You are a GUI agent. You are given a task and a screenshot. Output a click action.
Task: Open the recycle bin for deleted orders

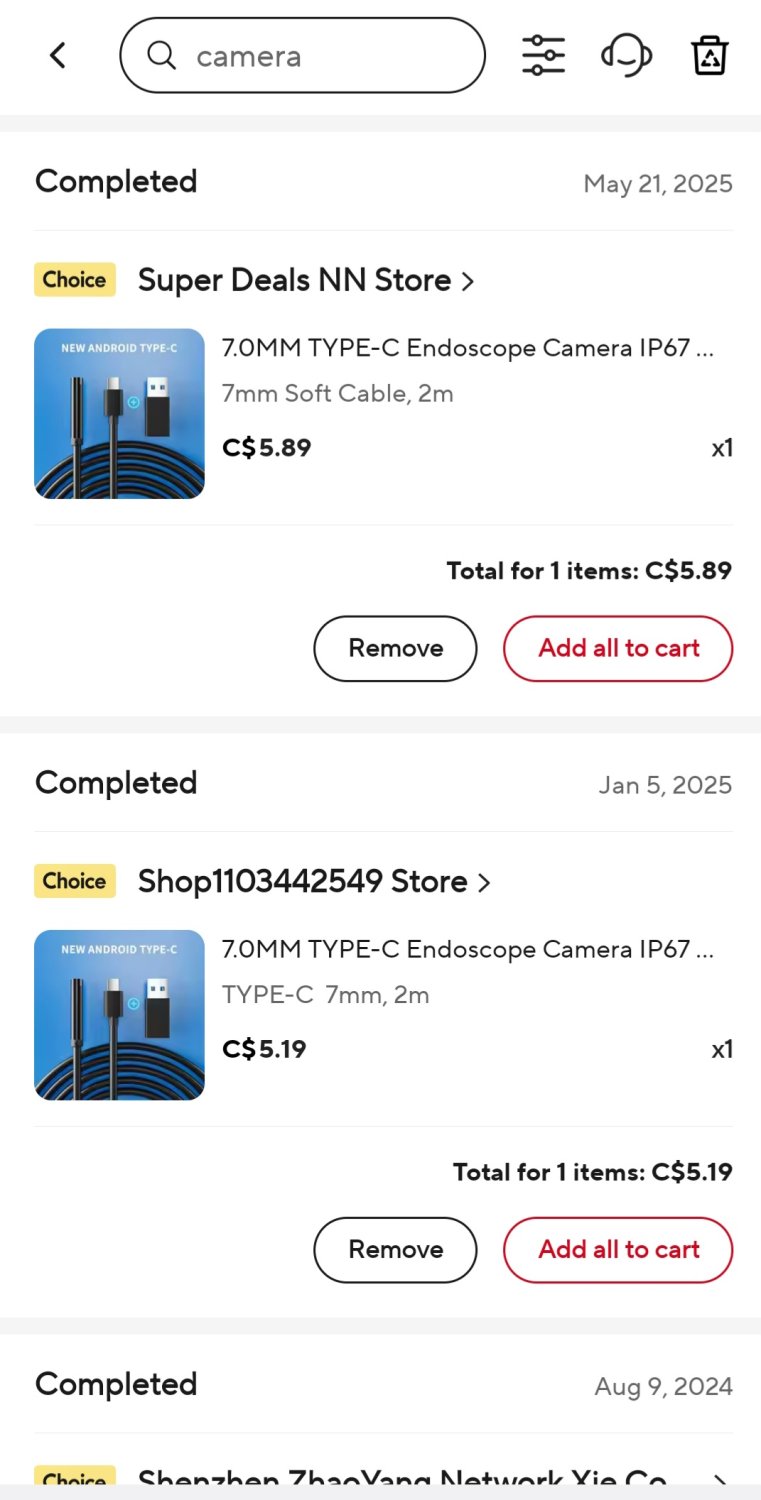(709, 56)
